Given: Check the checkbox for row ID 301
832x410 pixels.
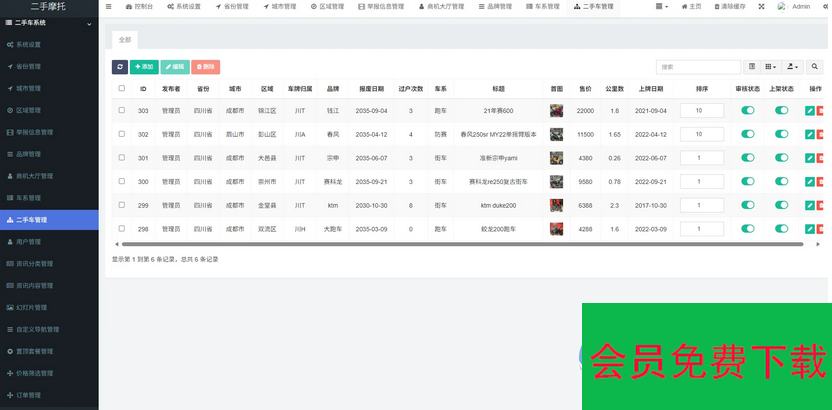Looking at the screenshot, I should pyautogui.click(x=122, y=157).
